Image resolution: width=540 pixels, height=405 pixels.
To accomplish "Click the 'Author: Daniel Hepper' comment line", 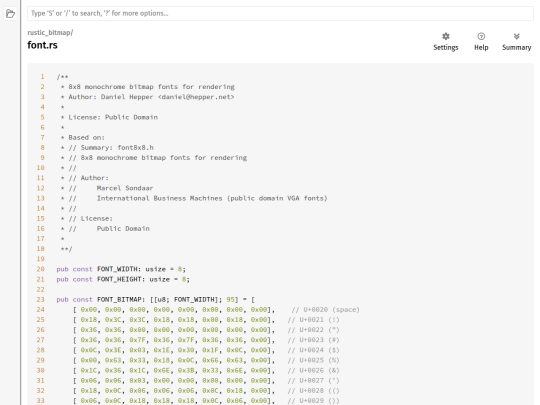I will pos(147,97).
